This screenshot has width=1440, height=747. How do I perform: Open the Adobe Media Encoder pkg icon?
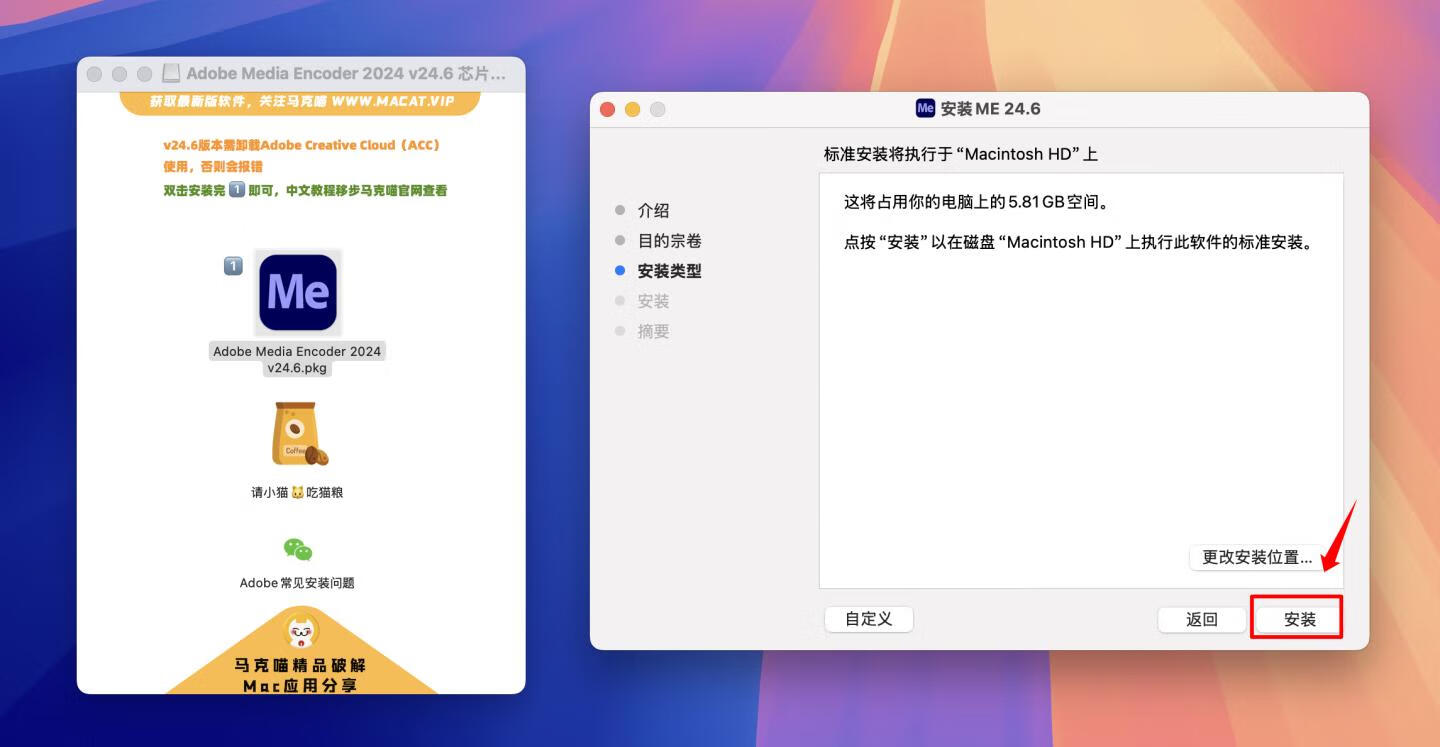pos(297,292)
